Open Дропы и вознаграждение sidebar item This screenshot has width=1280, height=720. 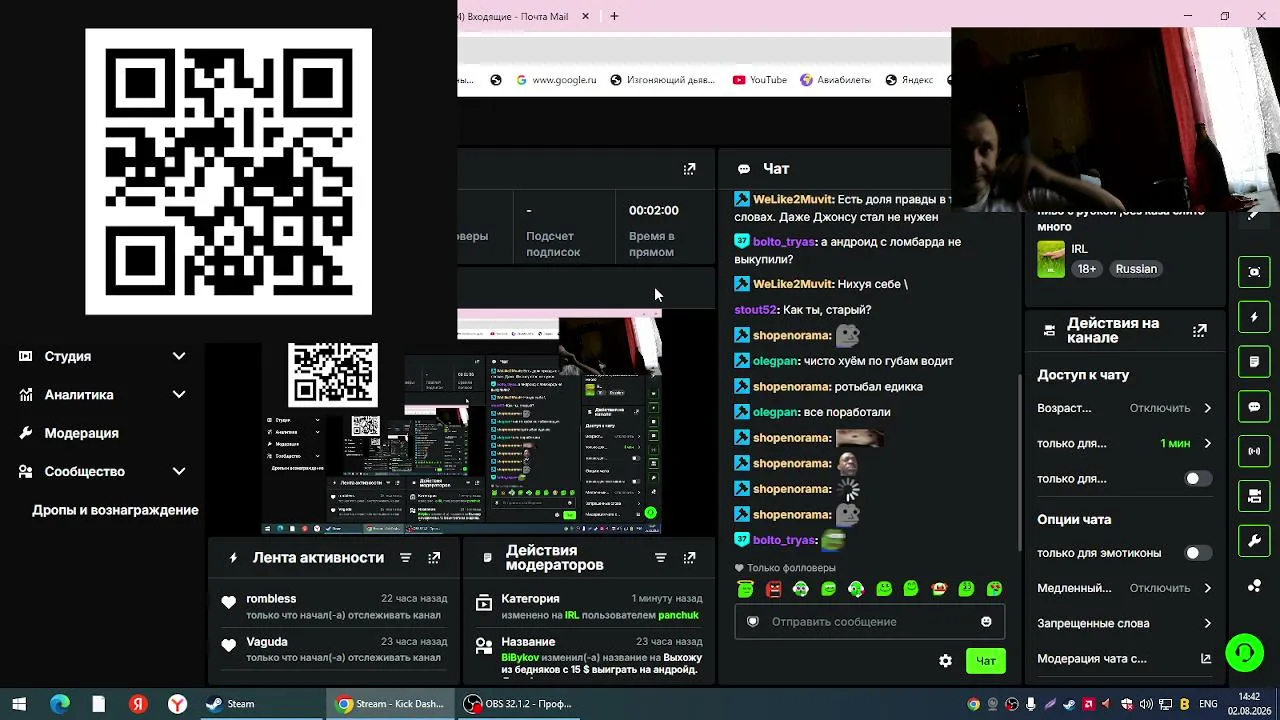point(115,510)
